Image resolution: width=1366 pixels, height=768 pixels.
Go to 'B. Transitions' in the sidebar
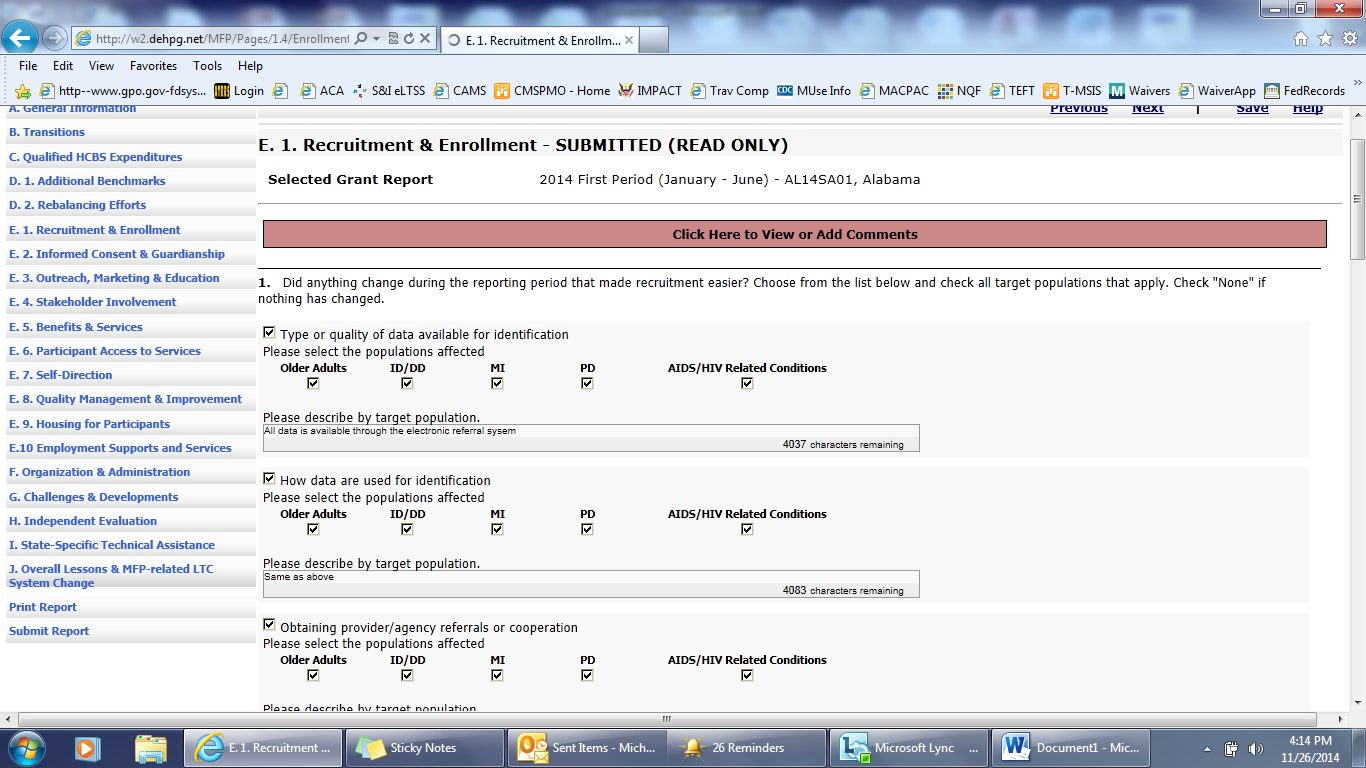47,132
